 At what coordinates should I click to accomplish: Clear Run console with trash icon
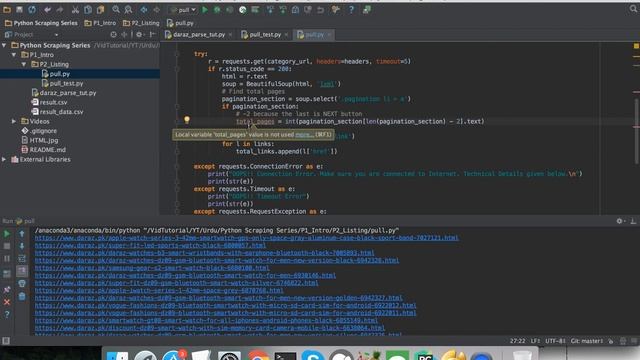click(x=22, y=296)
